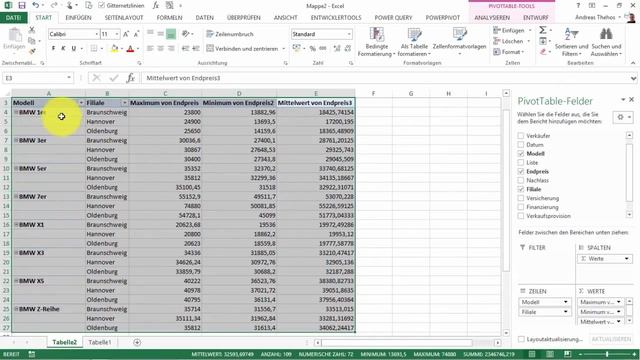
Task: Click the cut scissors icon
Action: click(x=32, y=30)
